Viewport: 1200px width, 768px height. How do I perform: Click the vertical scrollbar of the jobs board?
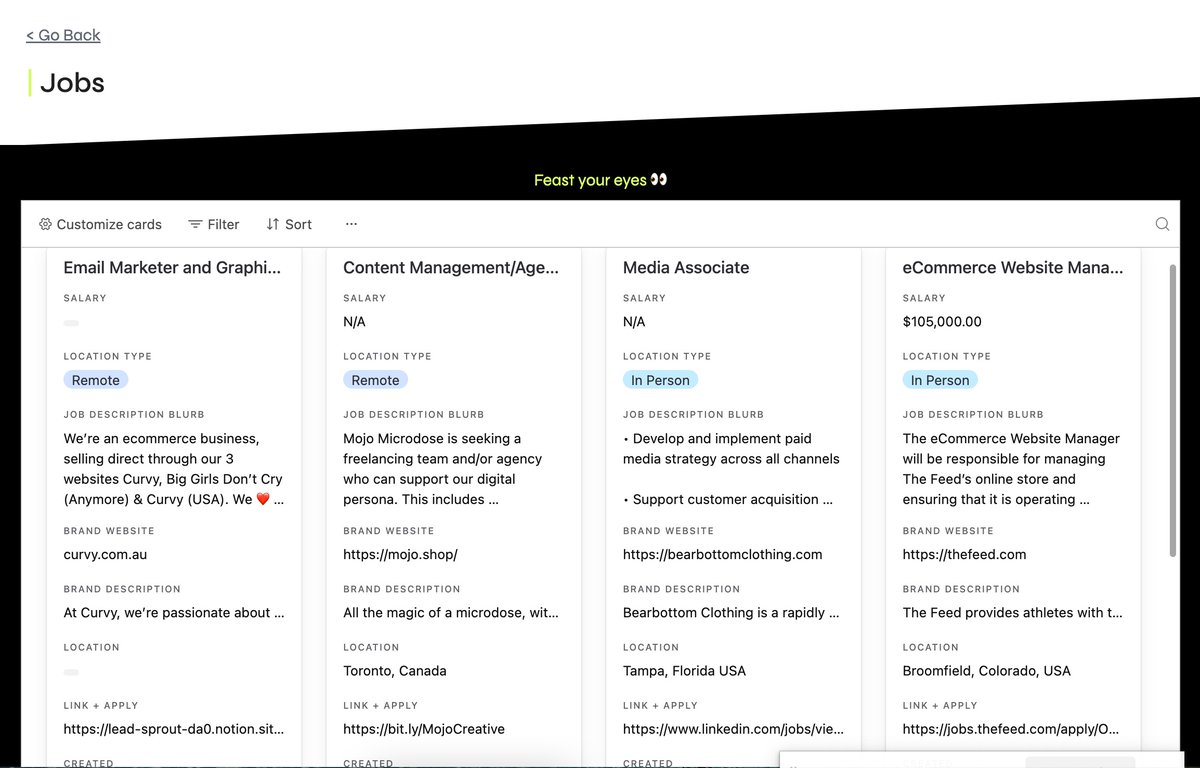(x=1173, y=411)
